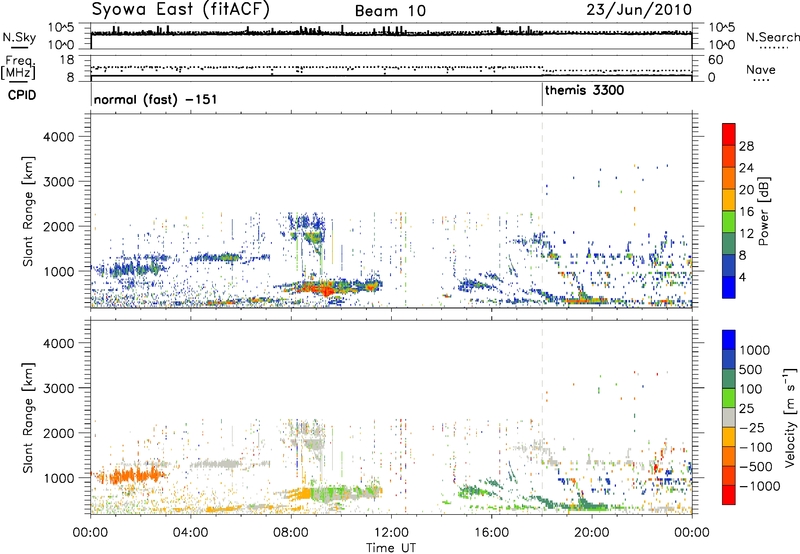Screen dimensions: 800x554
Task: Select the "1000" range tick in the velocity panel
Action: coord(58,478)
